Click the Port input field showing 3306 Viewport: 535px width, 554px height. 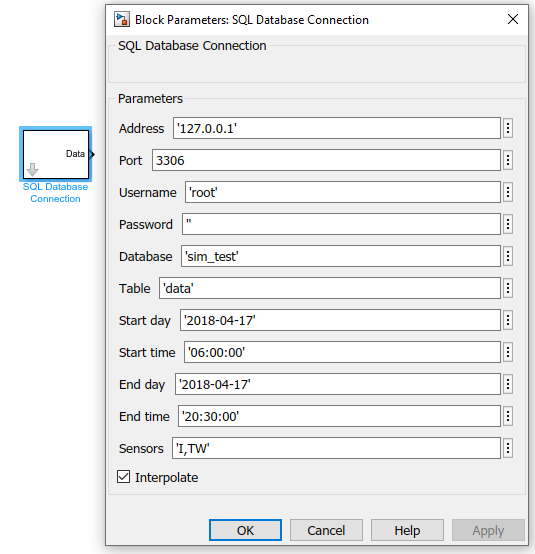pos(326,160)
